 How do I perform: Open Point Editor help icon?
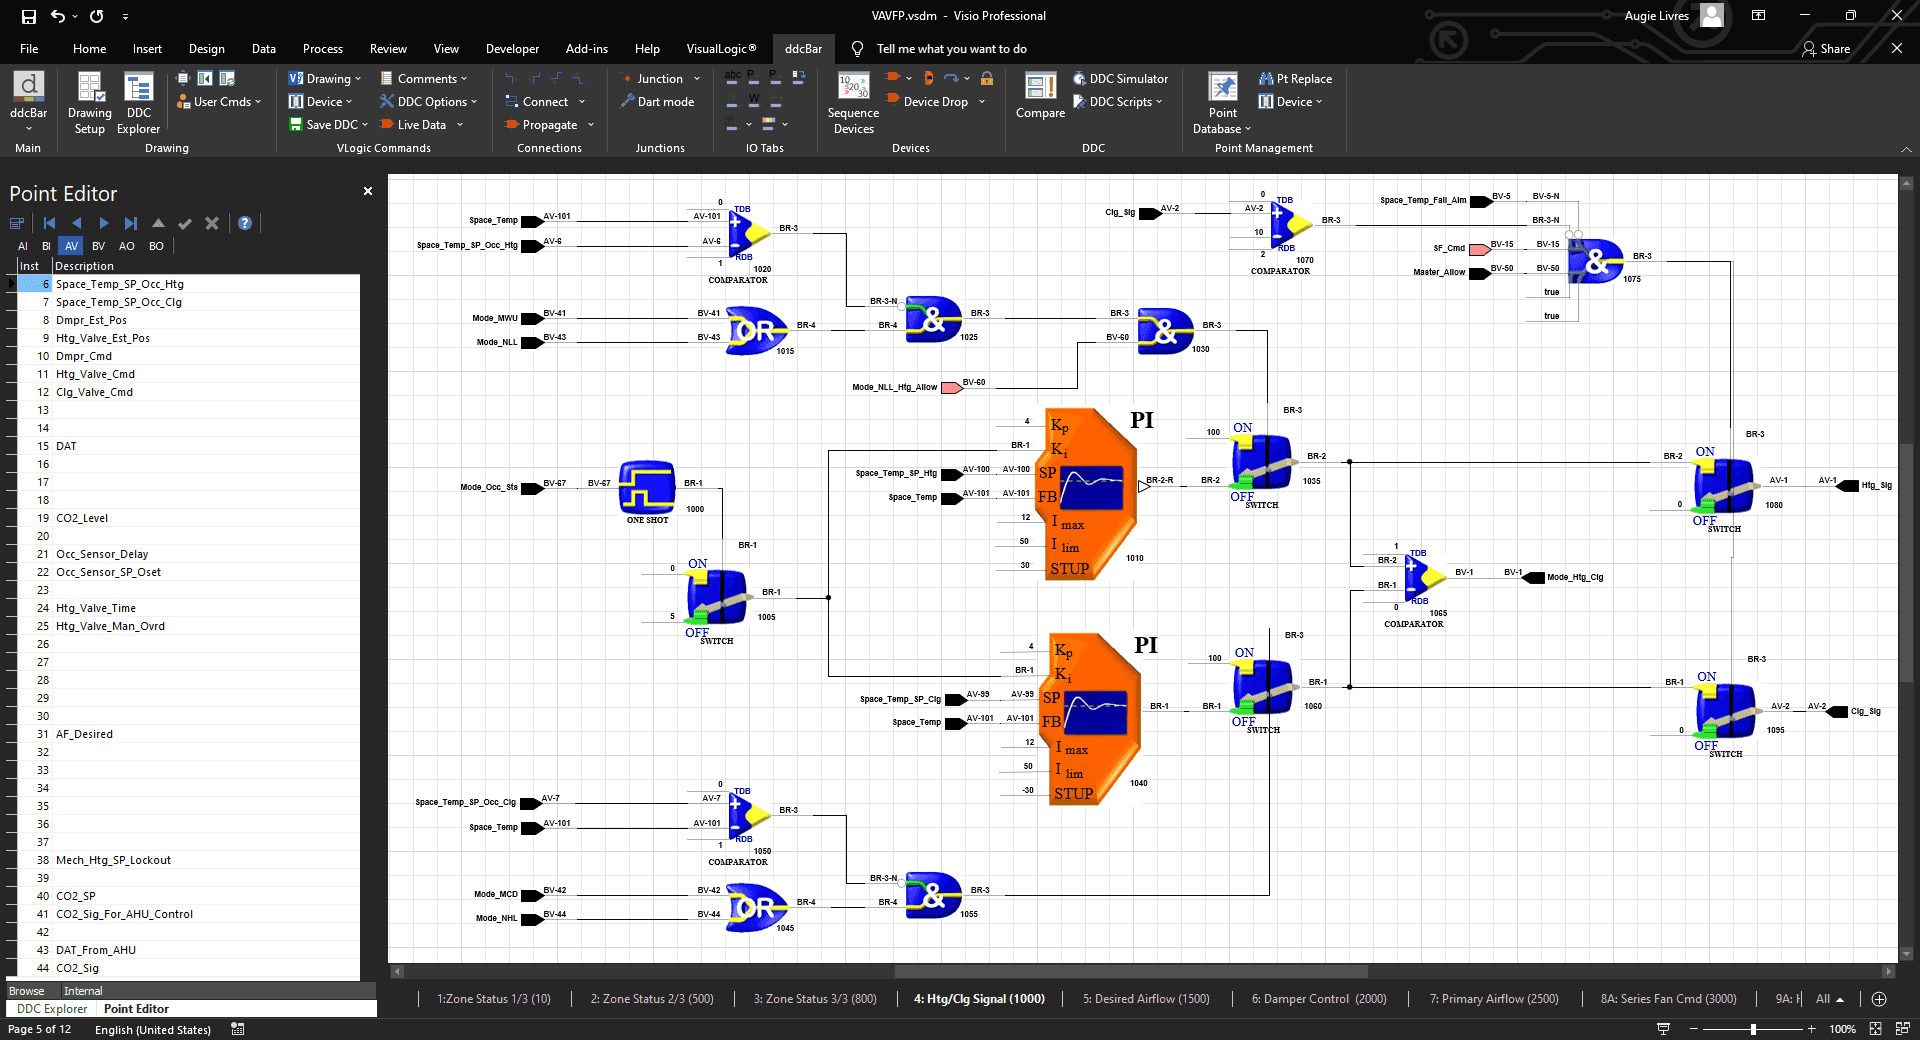click(x=245, y=223)
